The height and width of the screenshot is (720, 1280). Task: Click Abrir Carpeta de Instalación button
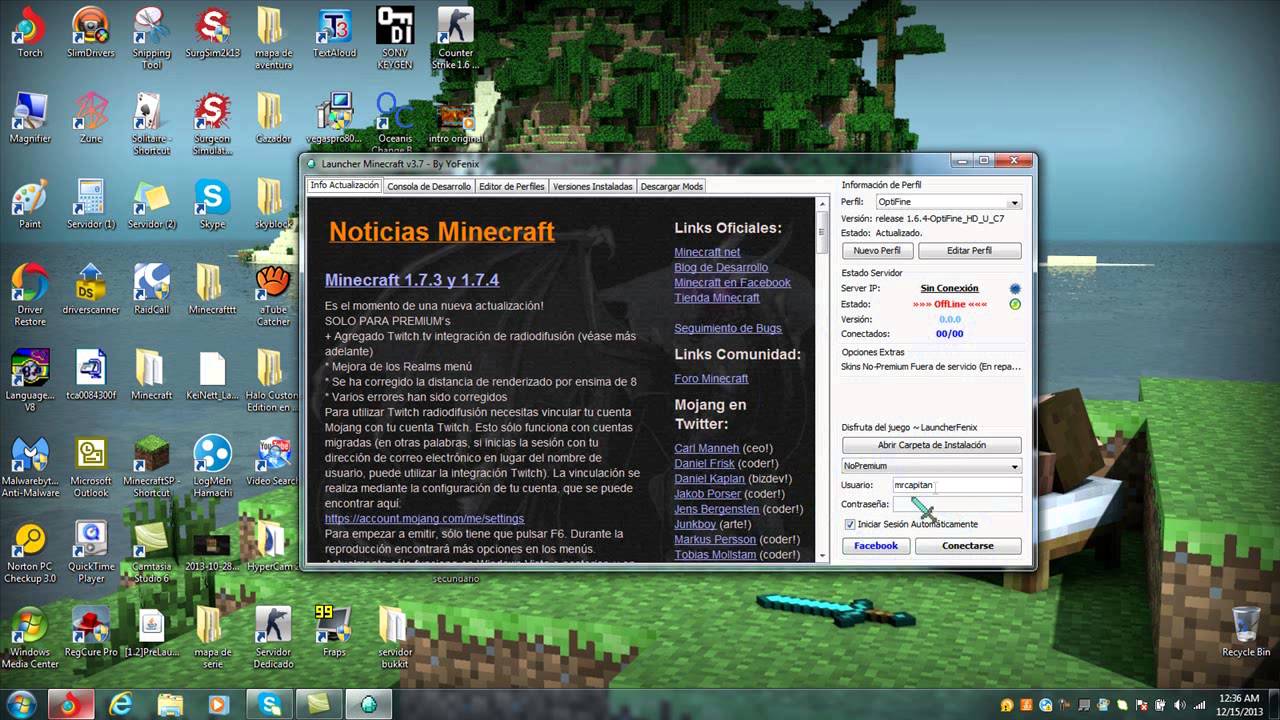[x=931, y=445]
